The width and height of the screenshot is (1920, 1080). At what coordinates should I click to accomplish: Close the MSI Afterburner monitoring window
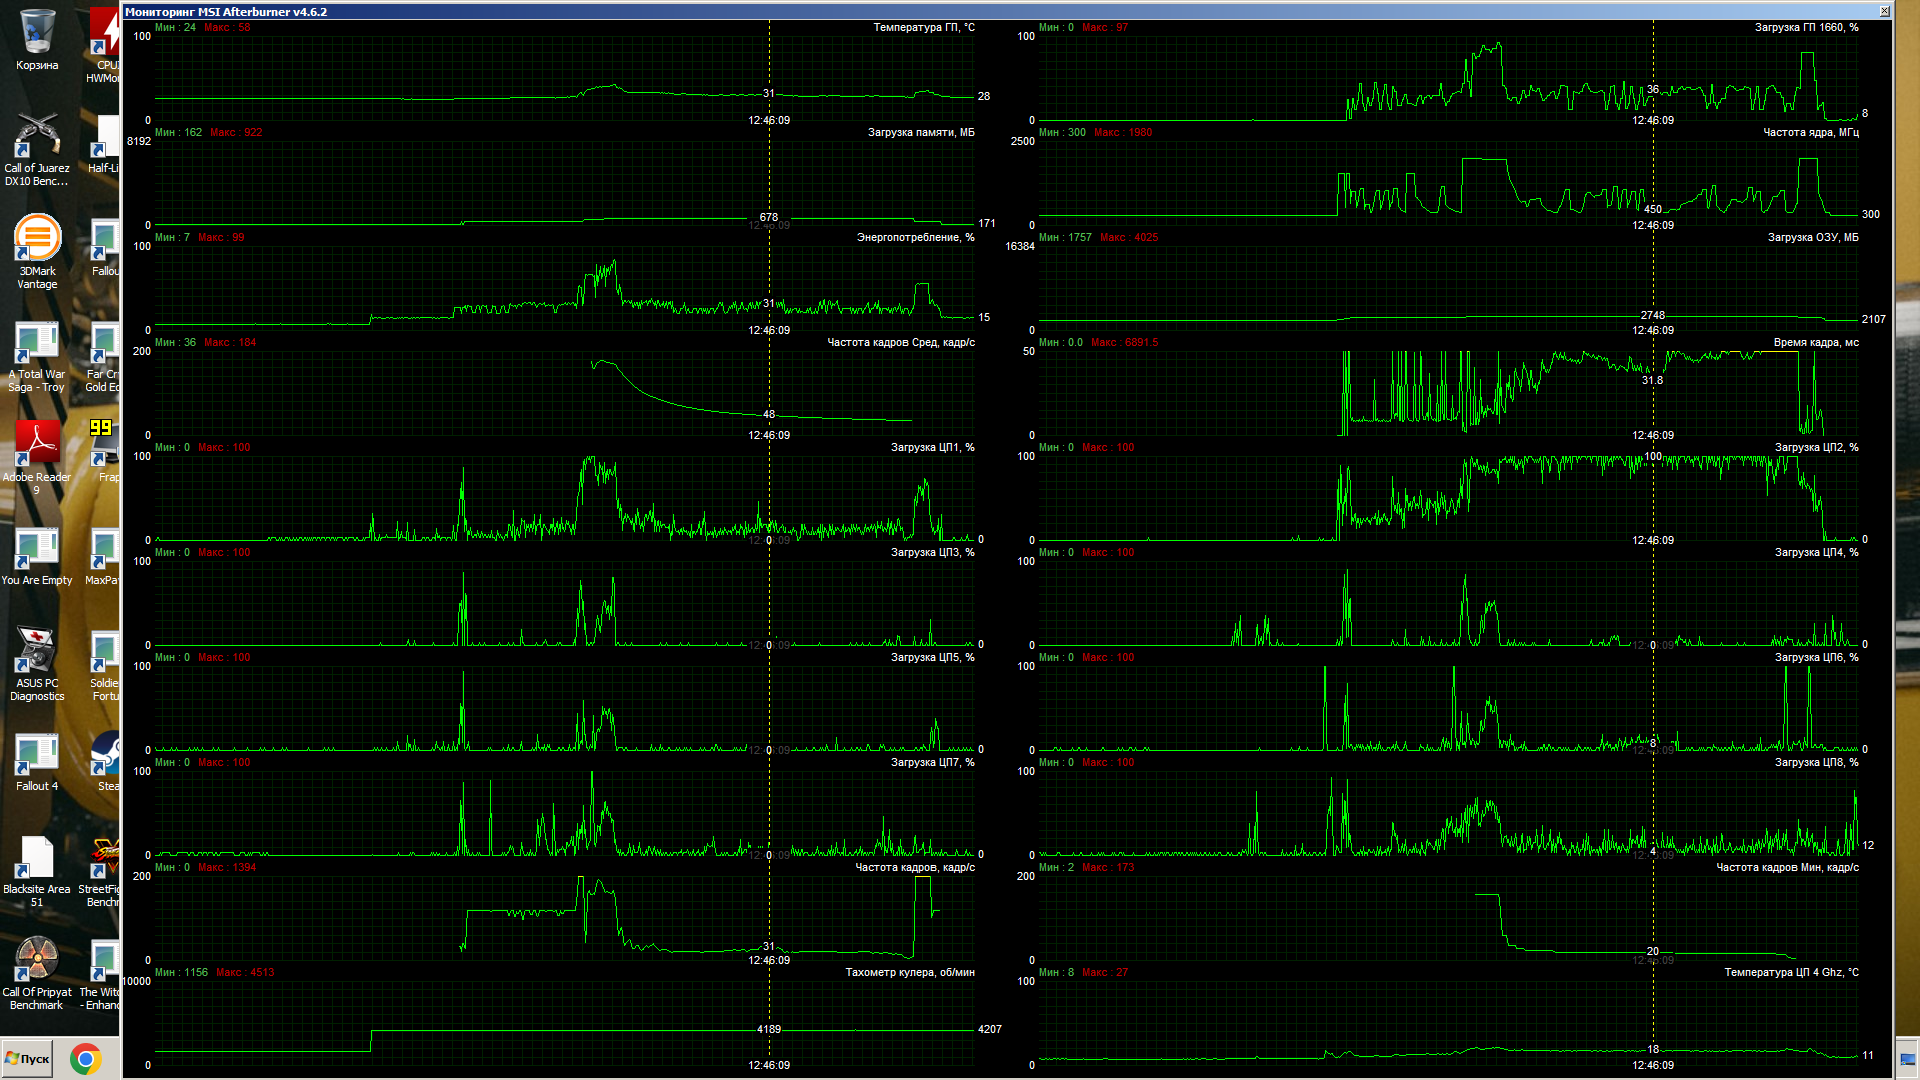[x=1884, y=11]
